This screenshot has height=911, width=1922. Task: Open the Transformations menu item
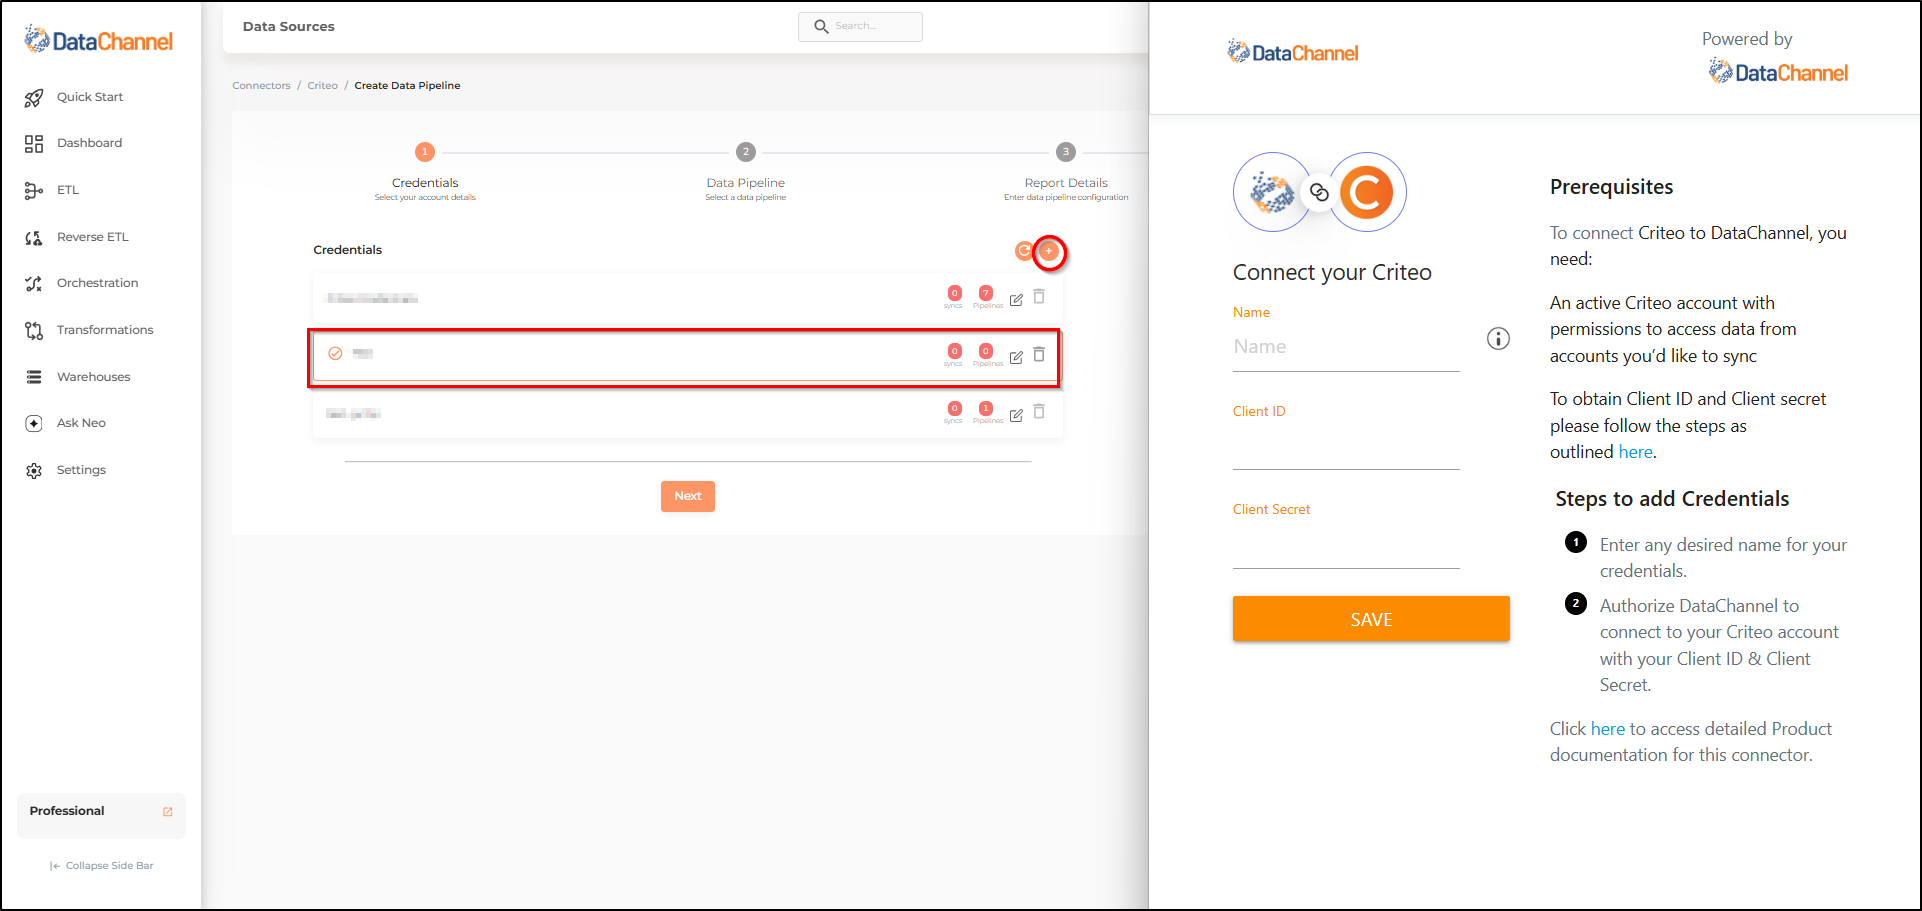coord(105,330)
